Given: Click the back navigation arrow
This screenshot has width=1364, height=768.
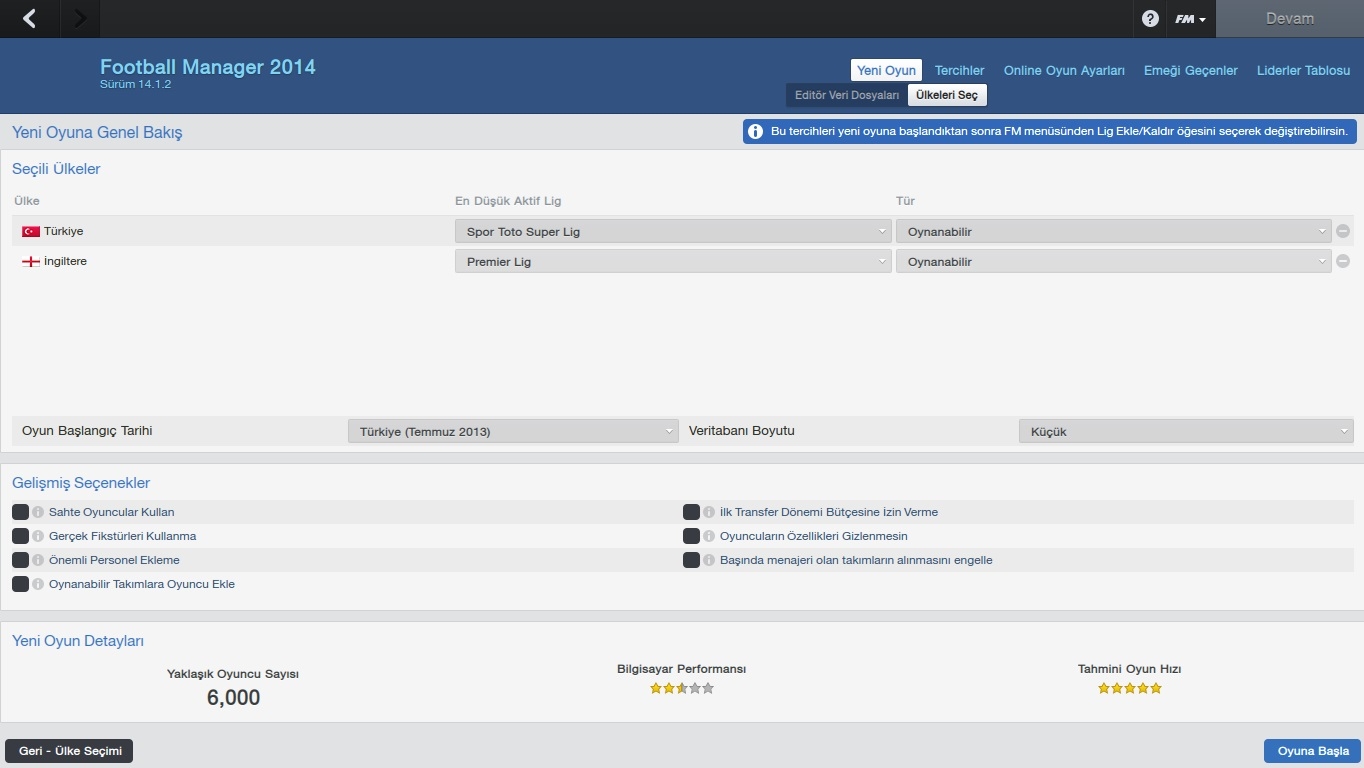Looking at the screenshot, I should pos(29,19).
